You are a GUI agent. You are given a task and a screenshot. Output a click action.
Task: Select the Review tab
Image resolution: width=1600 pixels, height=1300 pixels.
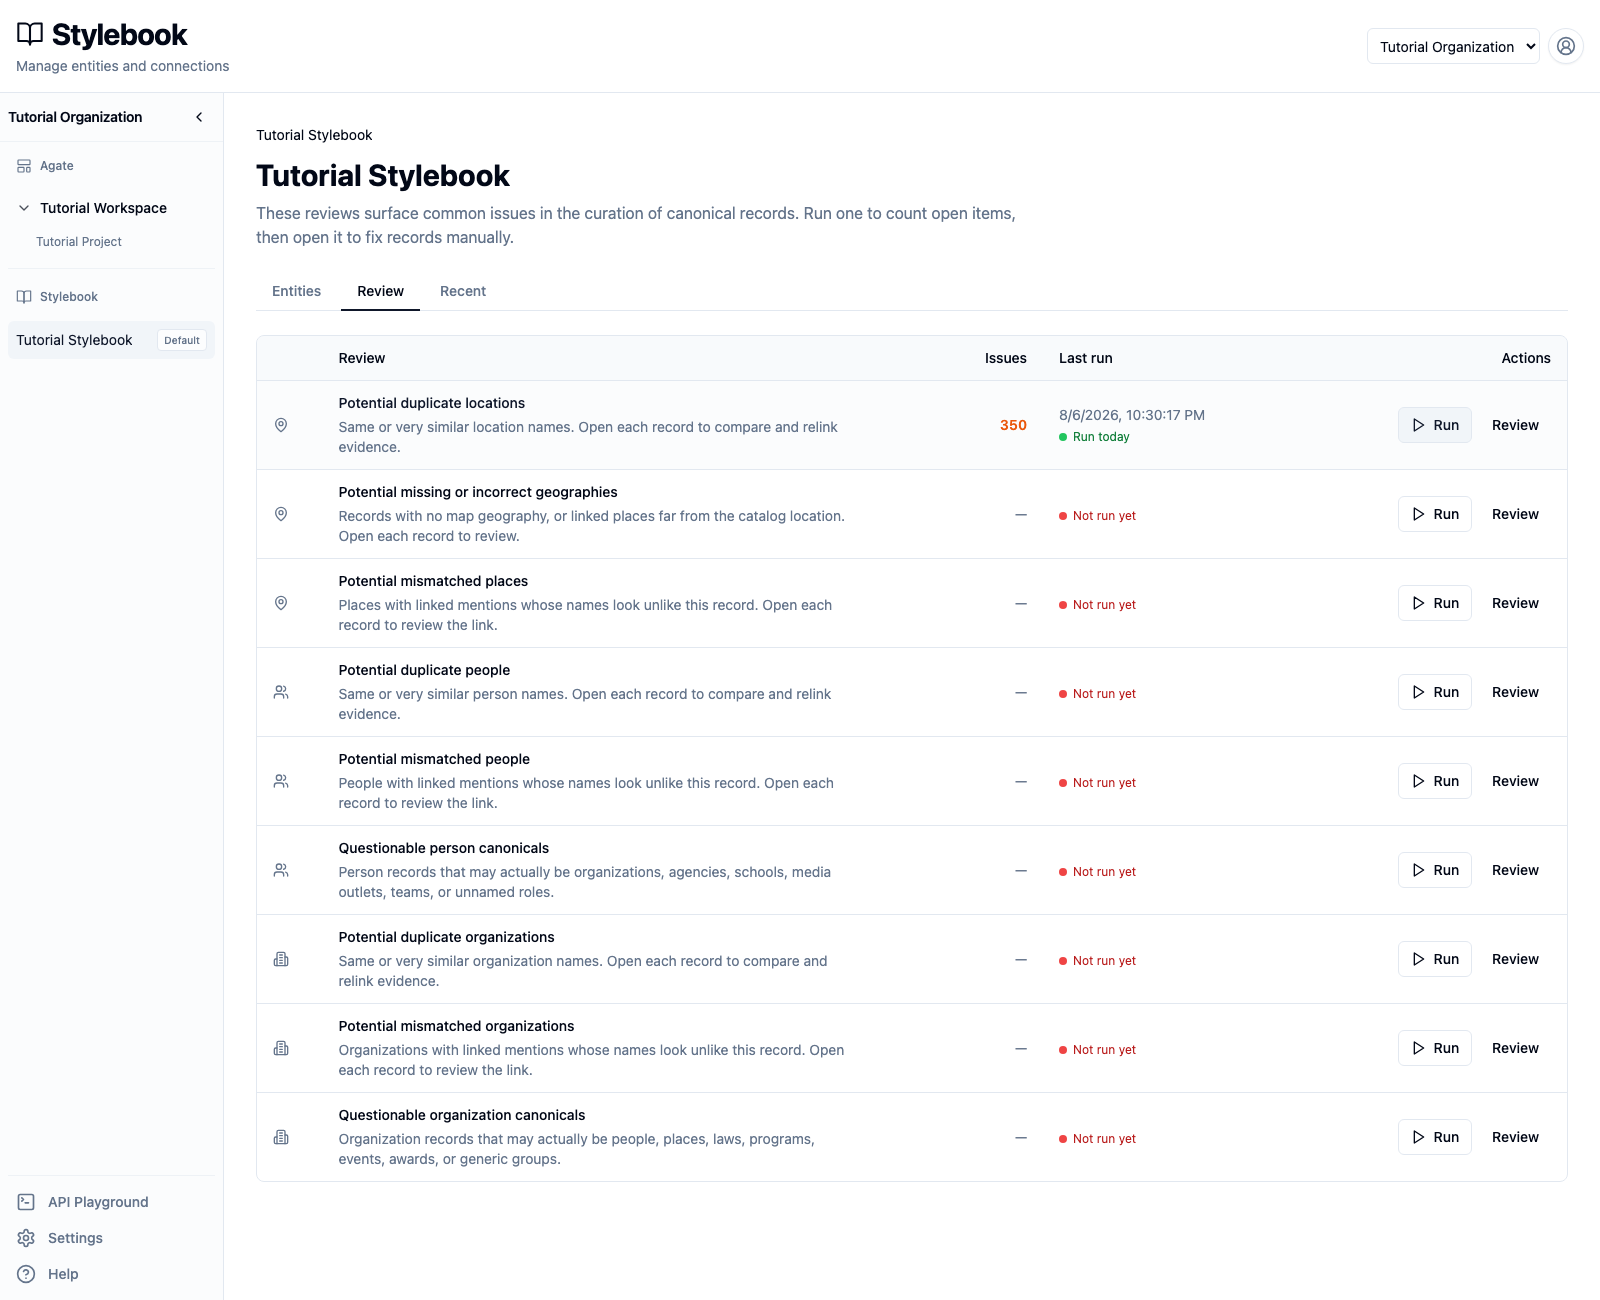[x=380, y=291]
